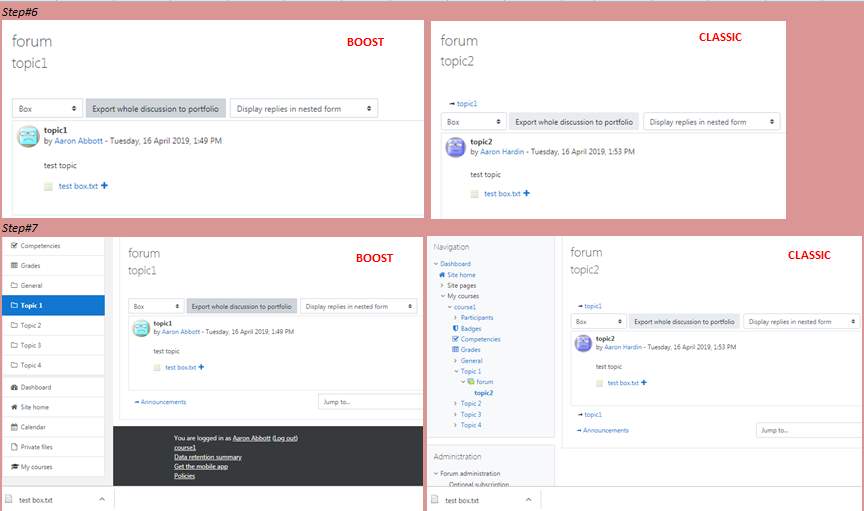The width and height of the screenshot is (864, 511).
Task: Click Topic 2 folder icon in Boost sidebar
Action: pyautogui.click(x=14, y=325)
